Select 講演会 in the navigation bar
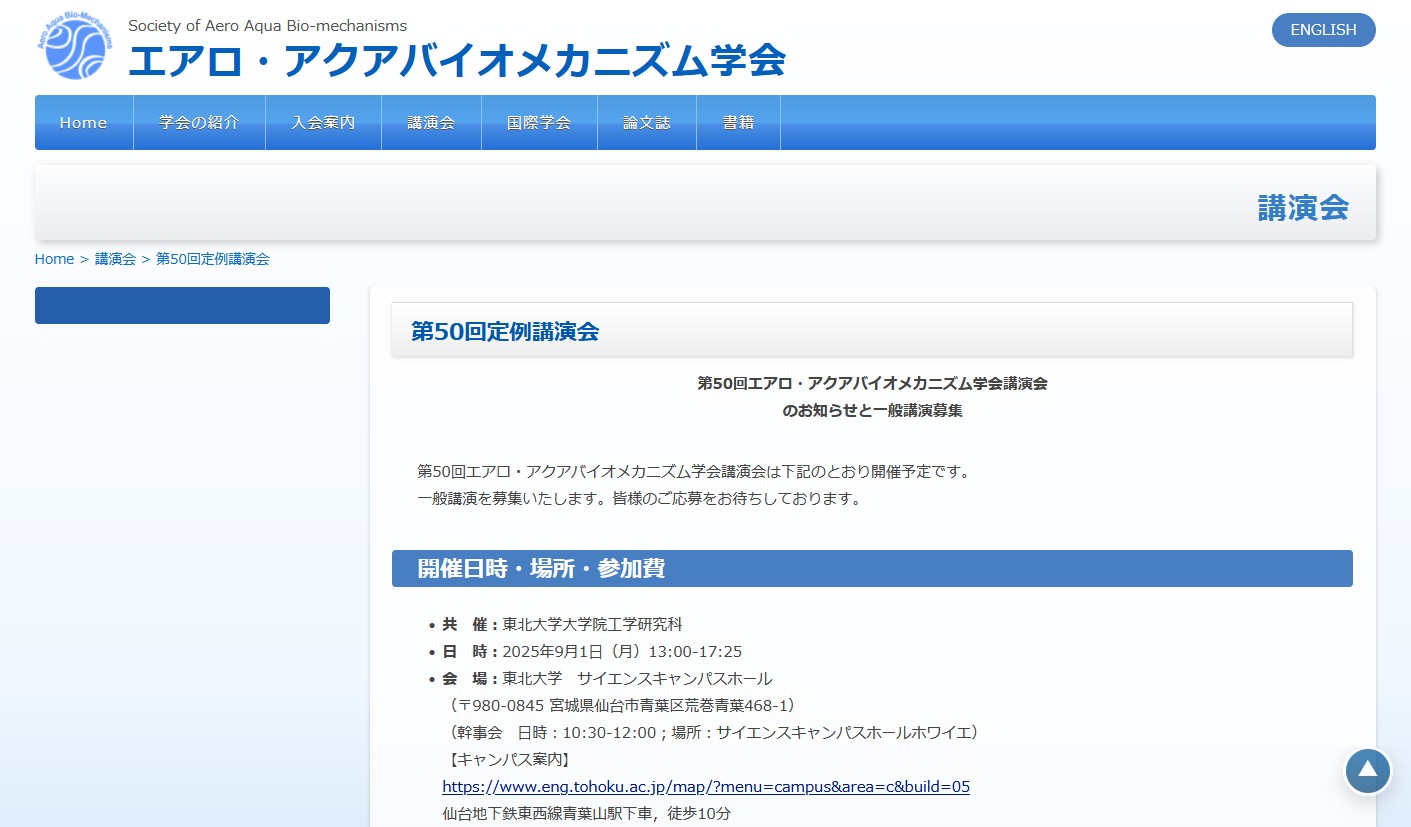 (431, 123)
